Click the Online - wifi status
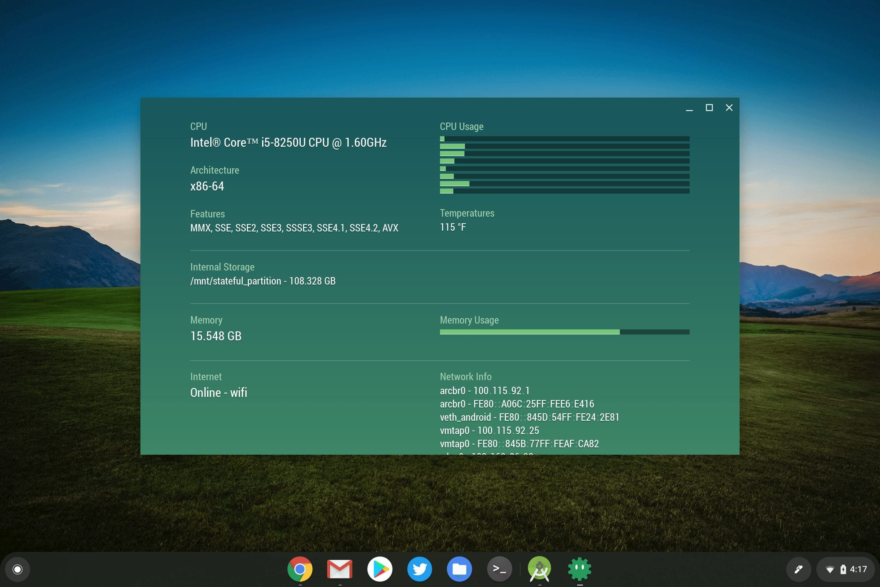 (x=218, y=393)
